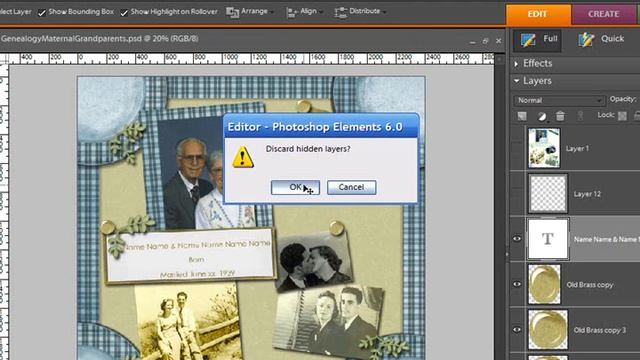Toggle Show Highlight on Rollover checkbox
The width and height of the screenshot is (640, 360).
click(x=124, y=13)
